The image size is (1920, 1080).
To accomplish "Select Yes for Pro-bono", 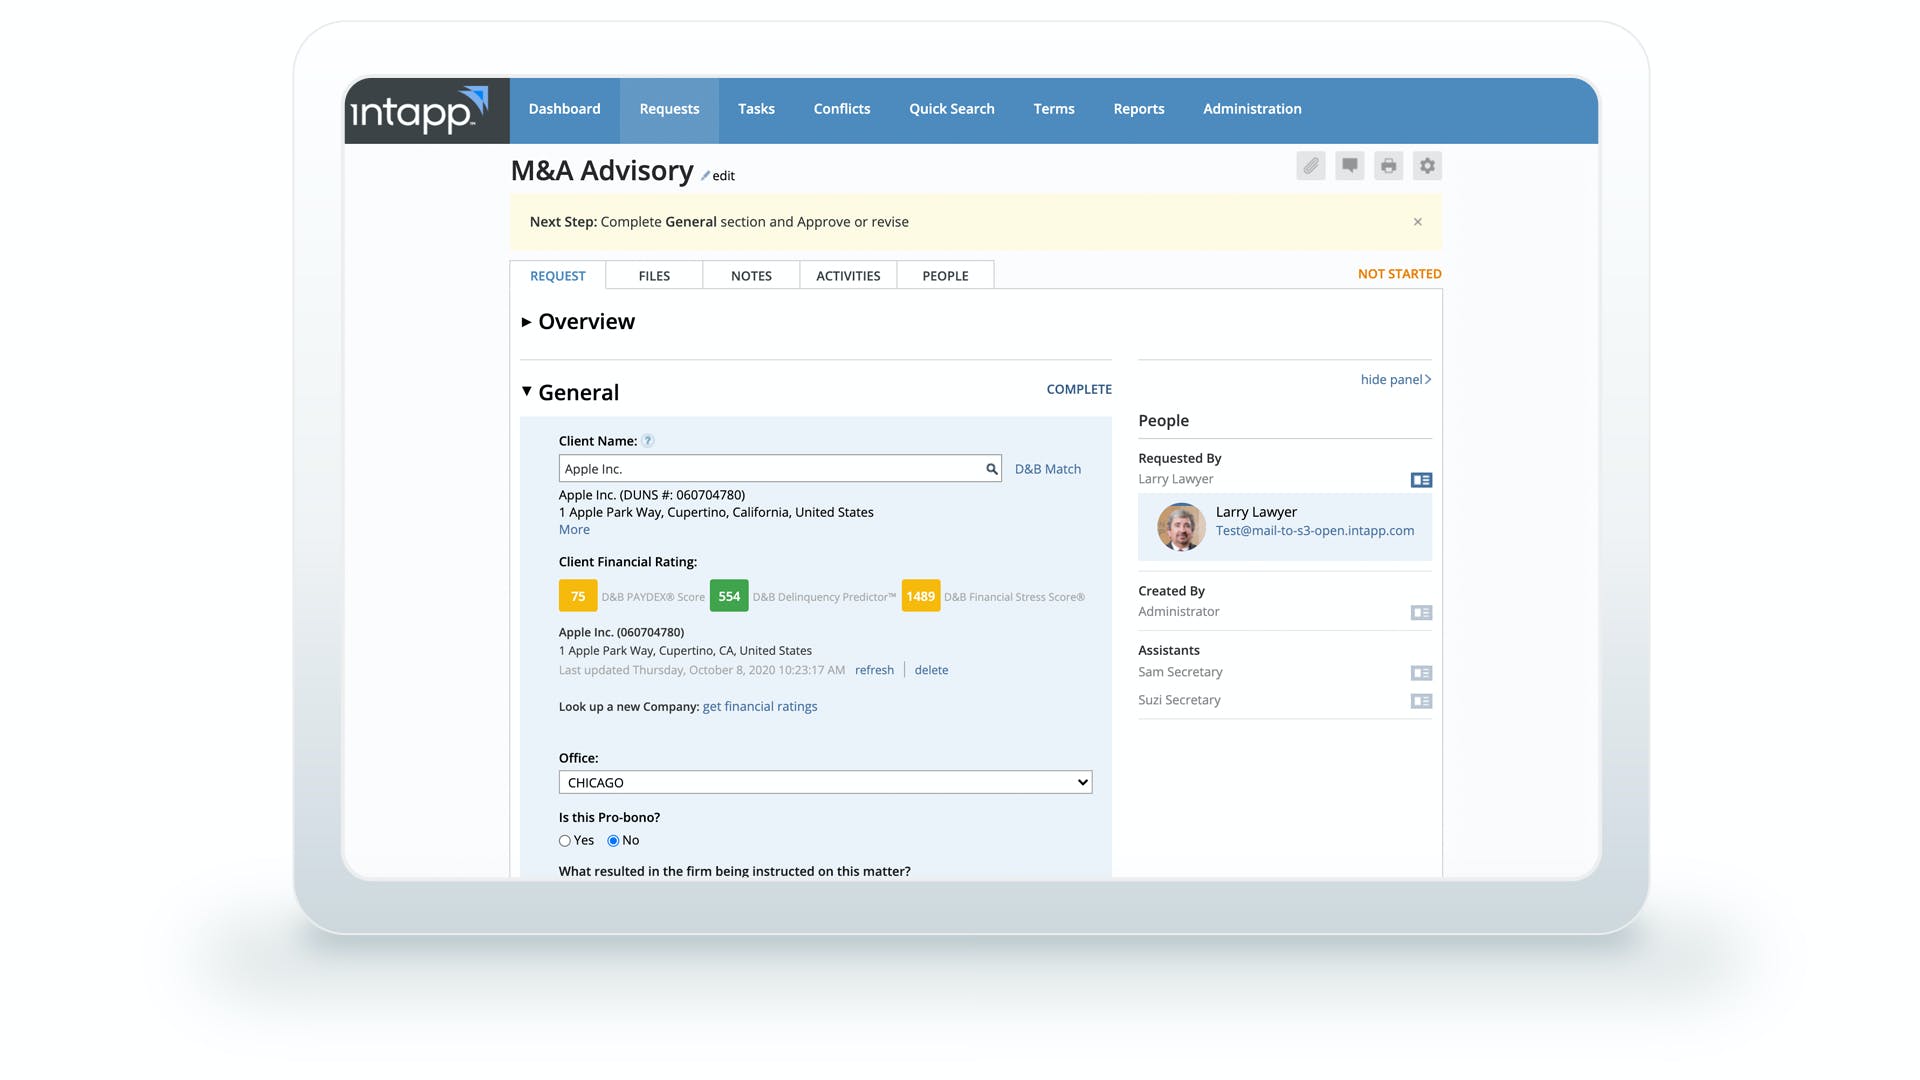I will (565, 841).
